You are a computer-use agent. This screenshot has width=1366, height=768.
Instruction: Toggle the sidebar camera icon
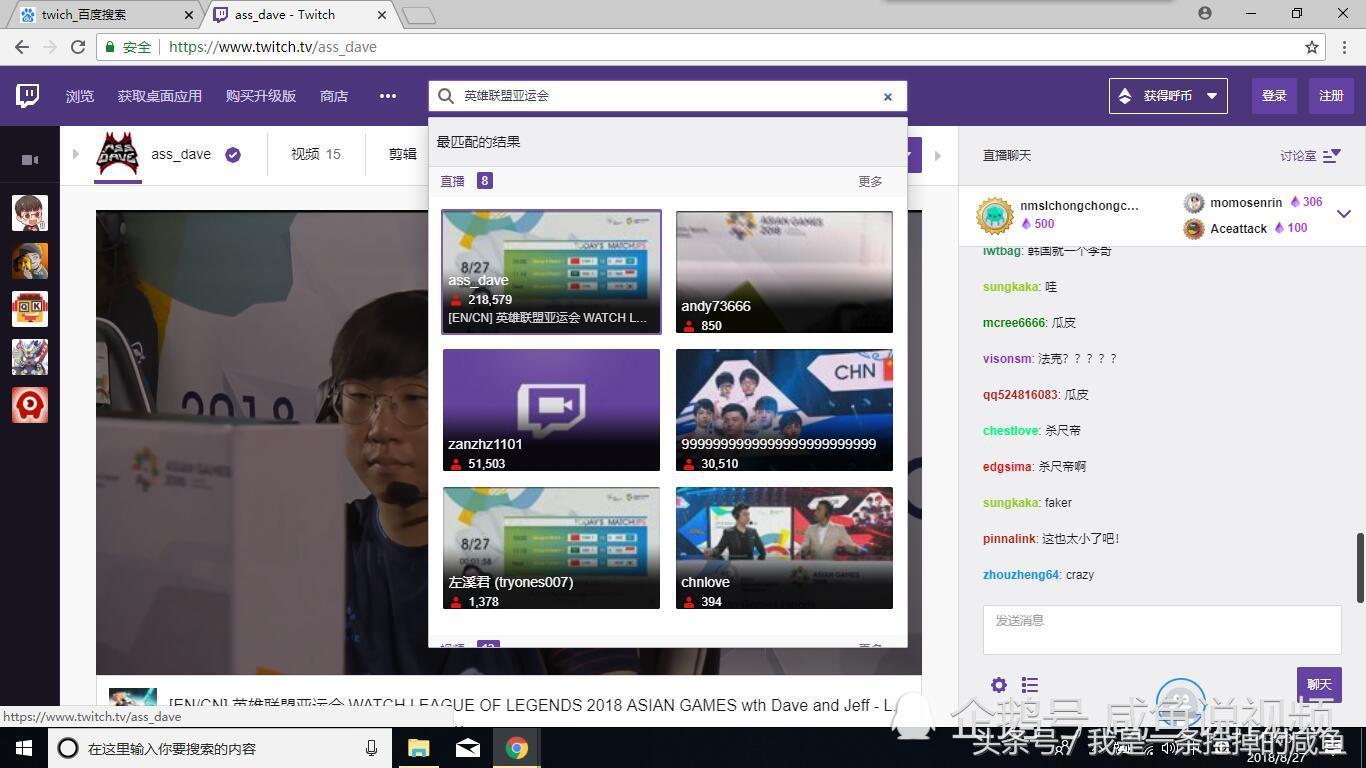click(30, 160)
